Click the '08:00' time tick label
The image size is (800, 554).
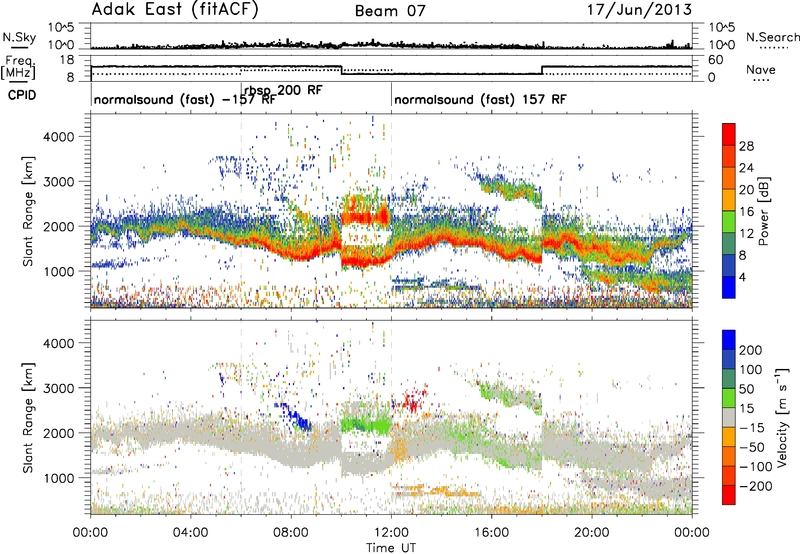(x=291, y=533)
